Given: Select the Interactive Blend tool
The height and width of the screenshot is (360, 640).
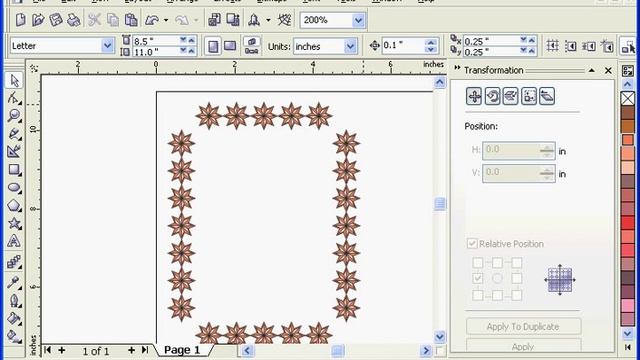Looking at the screenshot, I should point(14,261).
